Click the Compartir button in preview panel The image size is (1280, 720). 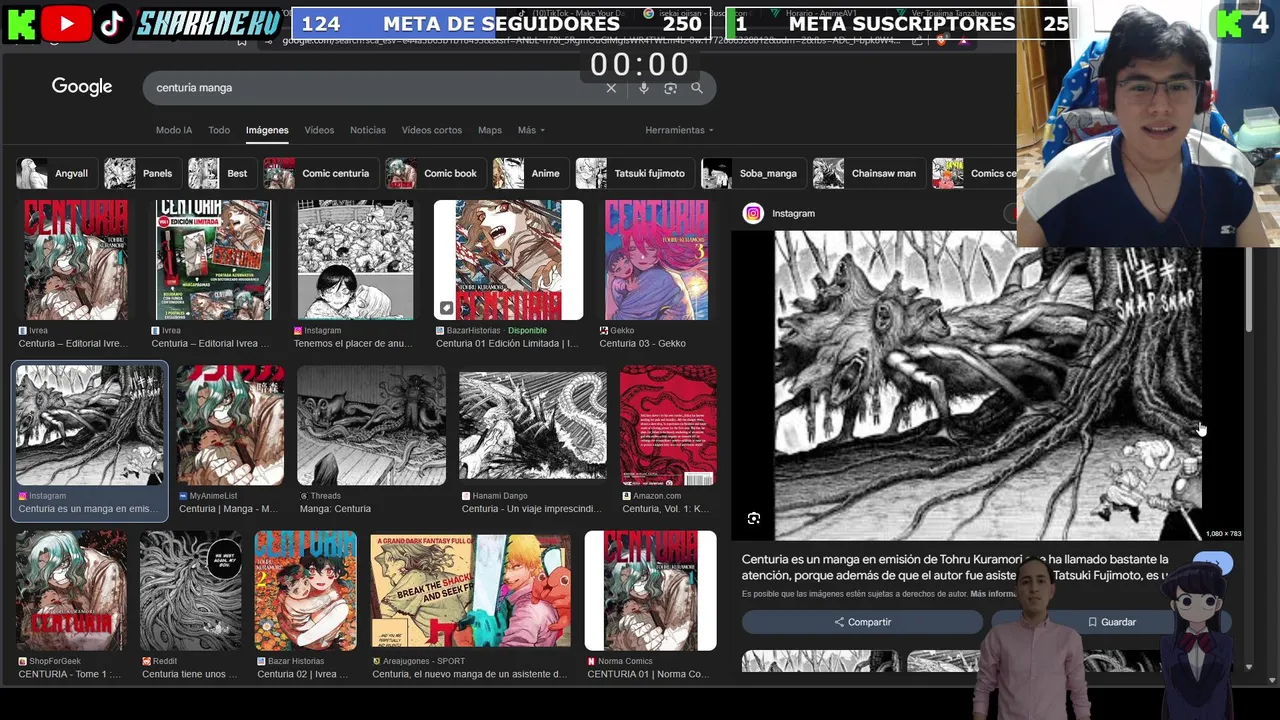862,622
